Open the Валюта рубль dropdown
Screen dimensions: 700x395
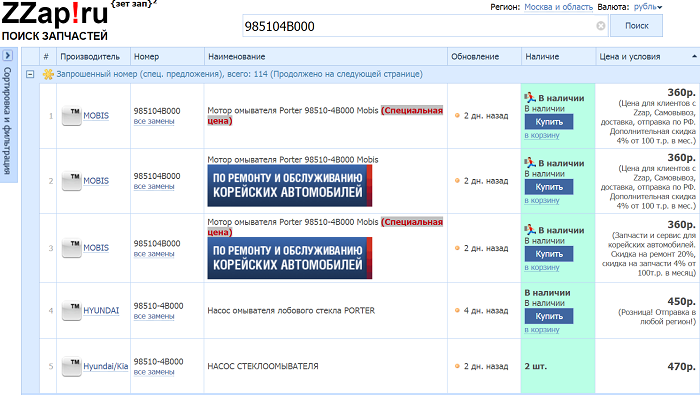648,7
